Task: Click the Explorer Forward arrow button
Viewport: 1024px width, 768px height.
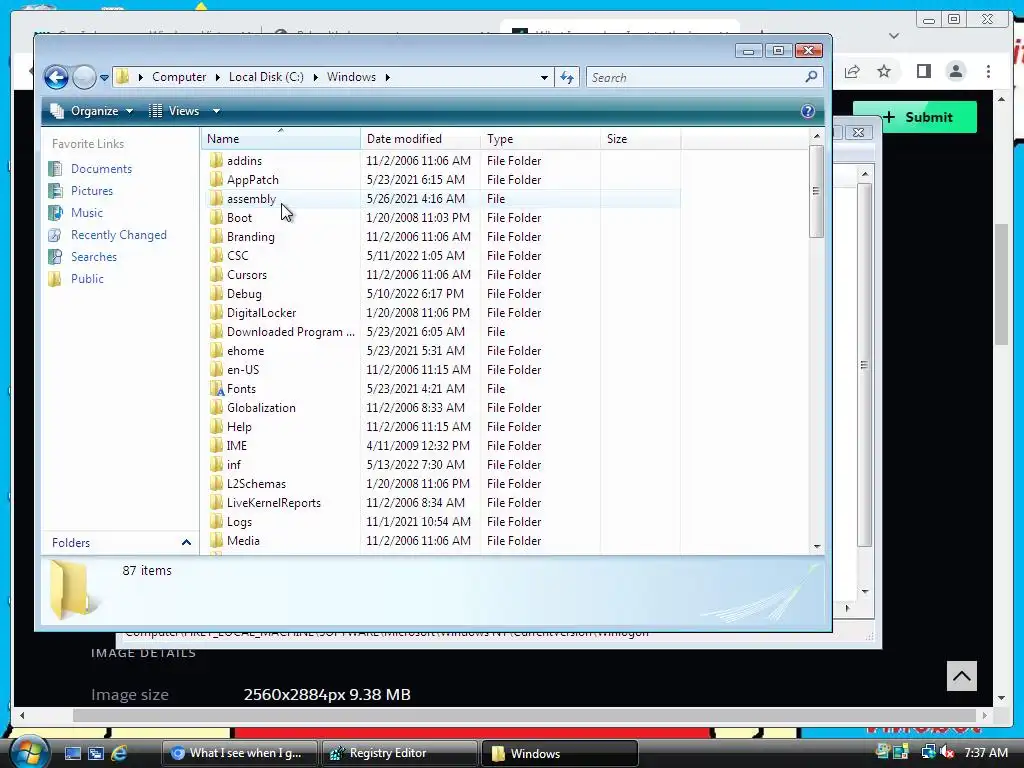Action: (x=84, y=77)
